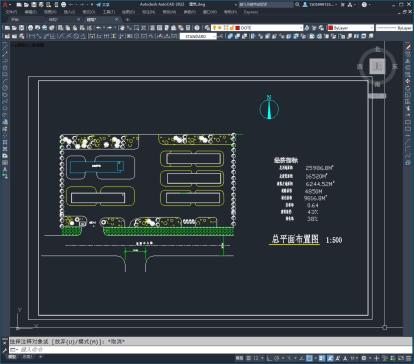
Task: Open the Express menu
Action: 251,12
